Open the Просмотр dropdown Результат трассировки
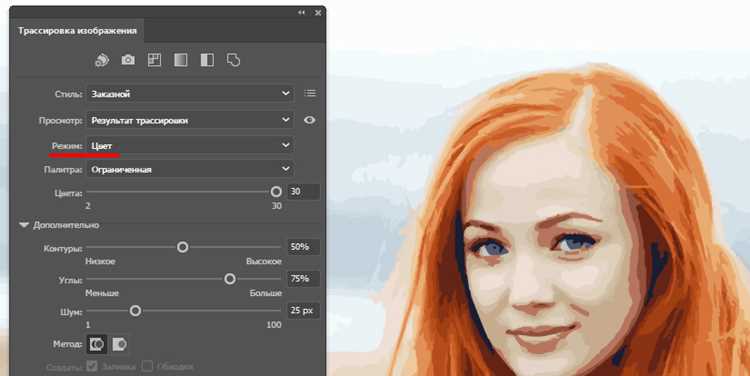This screenshot has height=376, width=750. [x=190, y=121]
